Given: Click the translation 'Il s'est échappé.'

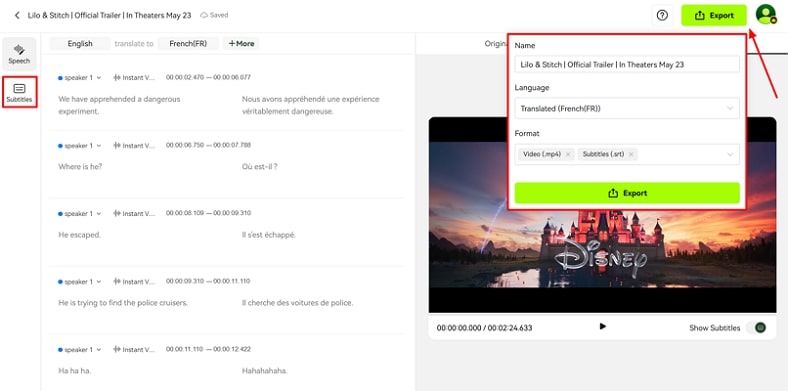Looking at the screenshot, I should 269,235.
